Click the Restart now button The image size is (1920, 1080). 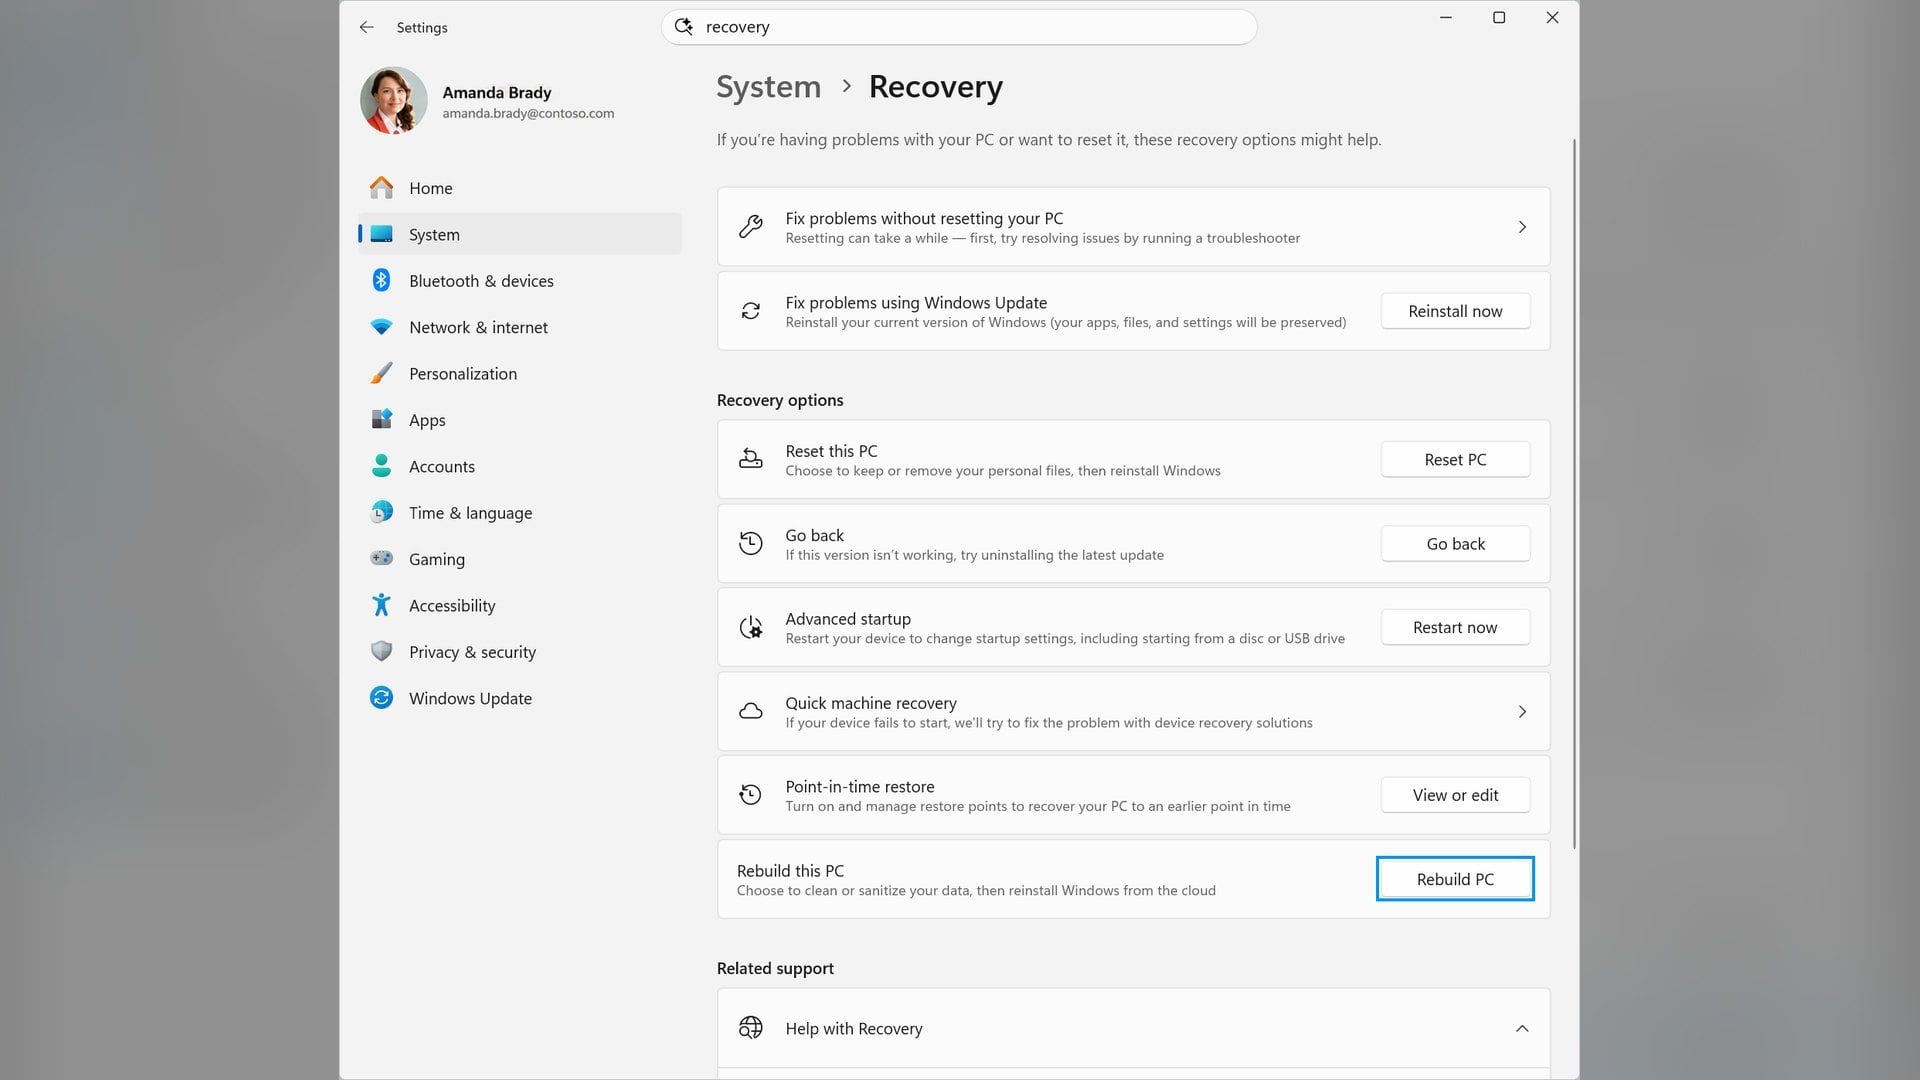pos(1455,627)
